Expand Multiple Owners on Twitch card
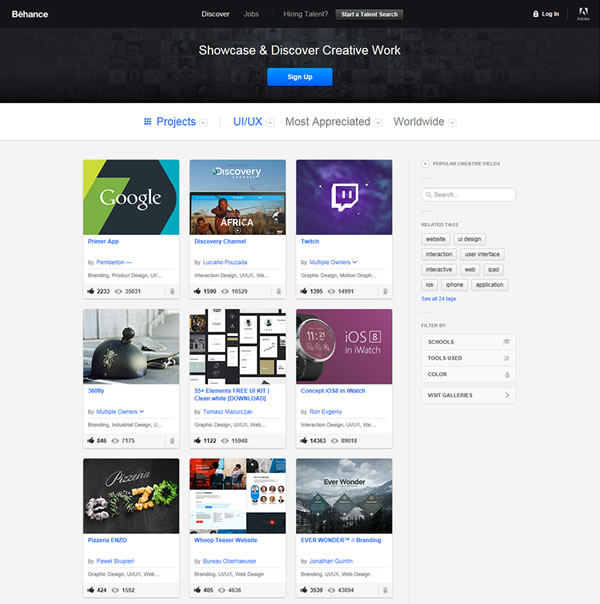Viewport: 600px width, 604px height. [355, 262]
